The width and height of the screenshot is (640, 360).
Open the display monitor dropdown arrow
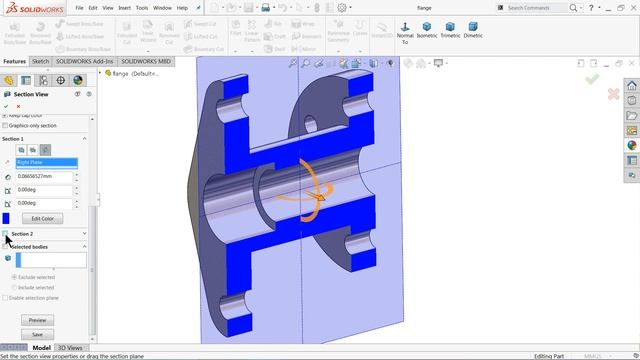coord(447,63)
